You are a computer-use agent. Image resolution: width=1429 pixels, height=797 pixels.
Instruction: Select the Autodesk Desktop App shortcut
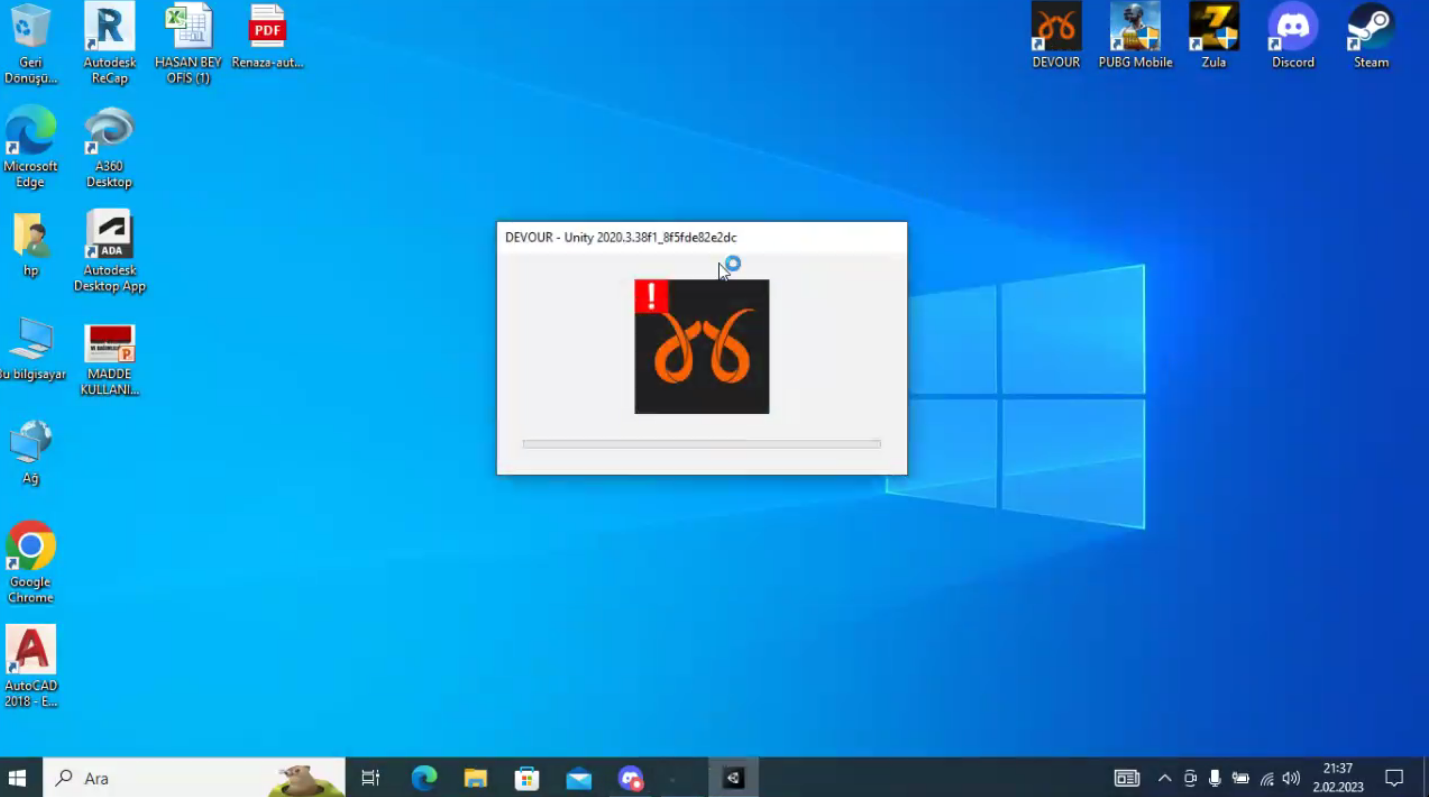click(109, 251)
